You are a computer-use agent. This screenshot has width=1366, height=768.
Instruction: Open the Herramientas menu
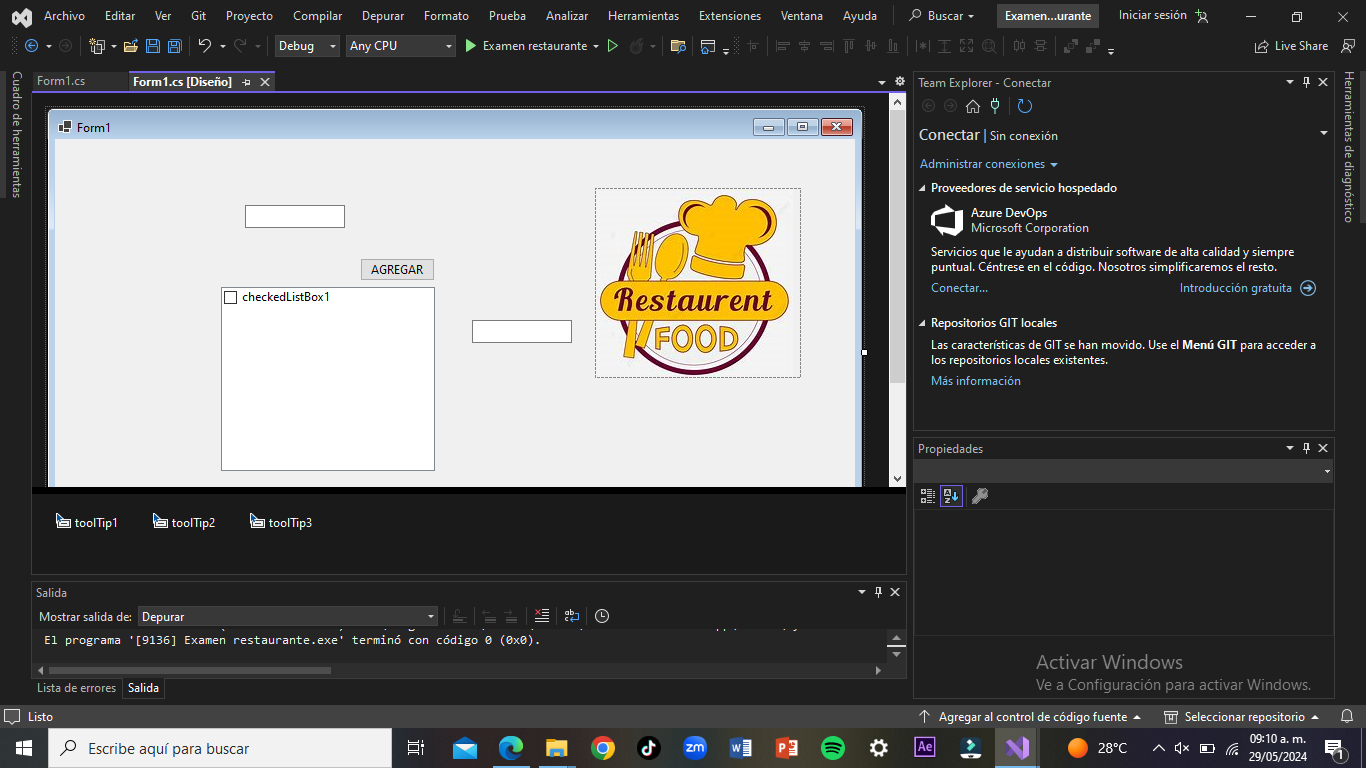643,16
